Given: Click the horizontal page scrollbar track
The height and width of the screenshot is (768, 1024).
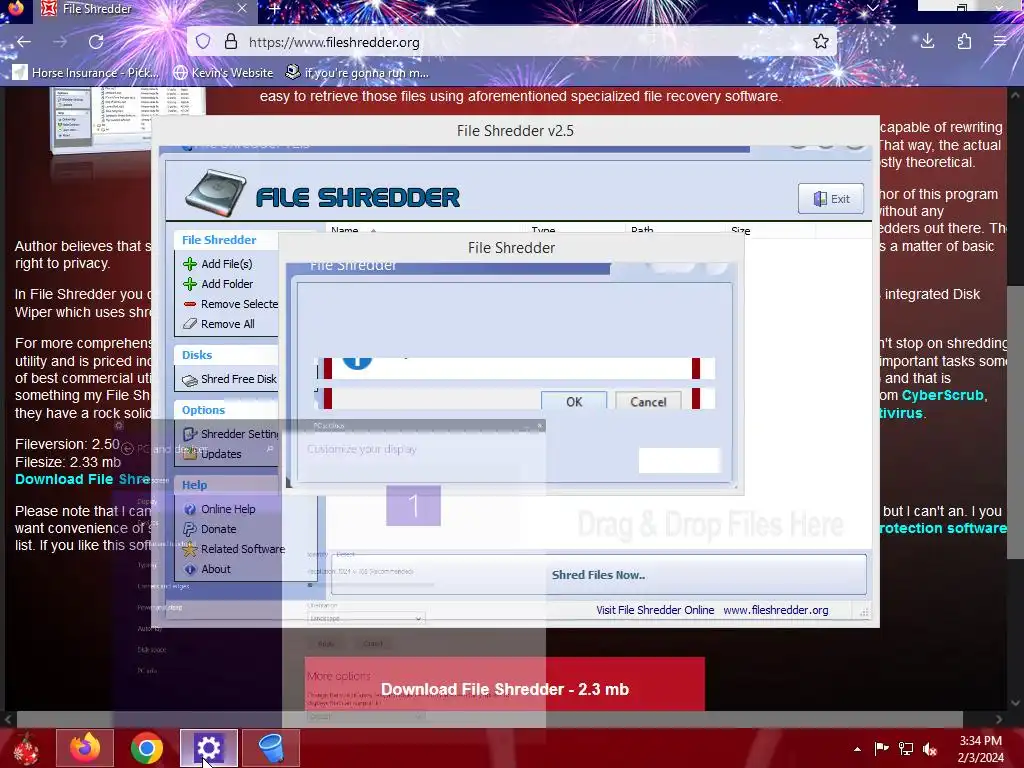Looking at the screenshot, I should pos(490,719).
